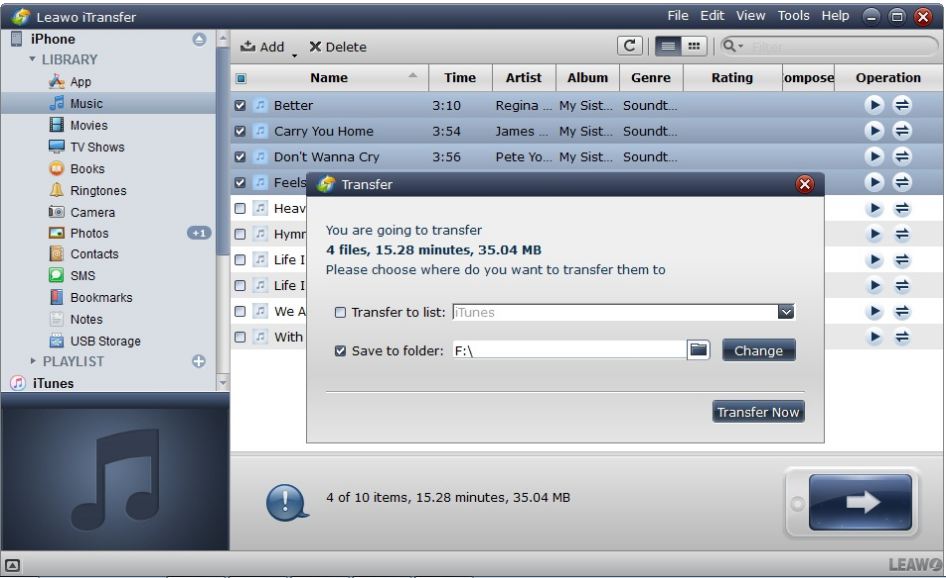Uncheck the Don't Wanna Cry song checkbox
Screen dimensions: 946x578
(x=240, y=157)
